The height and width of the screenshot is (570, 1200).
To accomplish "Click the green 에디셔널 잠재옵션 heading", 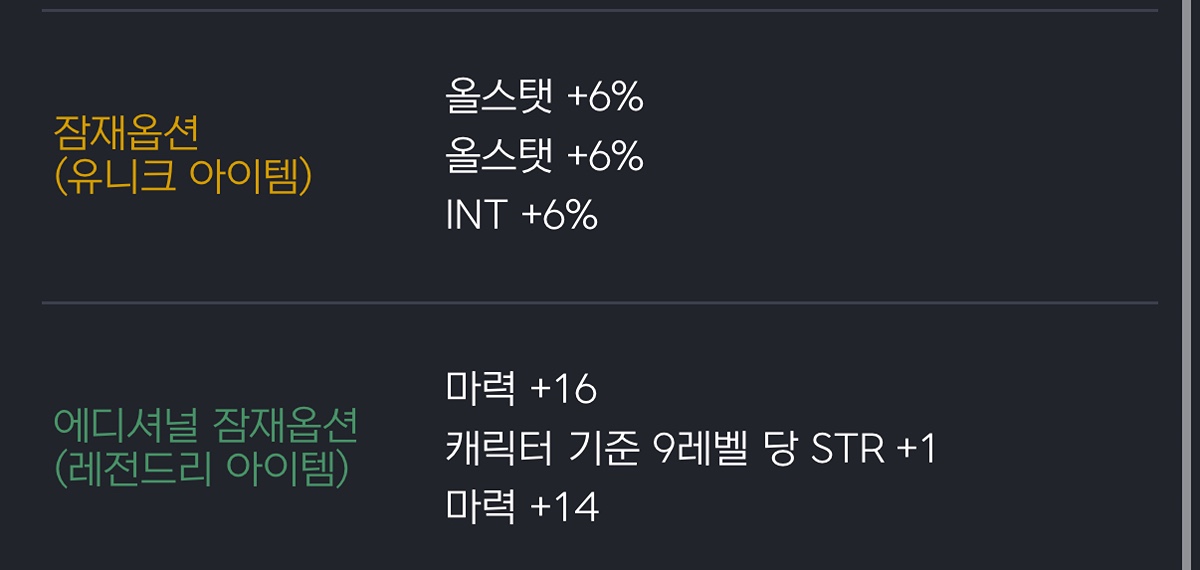I will tap(205, 427).
